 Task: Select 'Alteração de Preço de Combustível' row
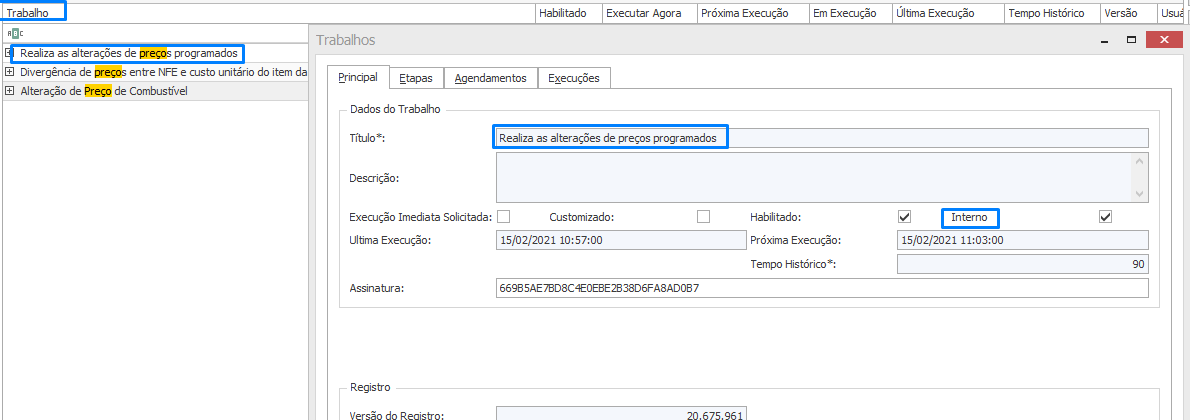pos(155,91)
